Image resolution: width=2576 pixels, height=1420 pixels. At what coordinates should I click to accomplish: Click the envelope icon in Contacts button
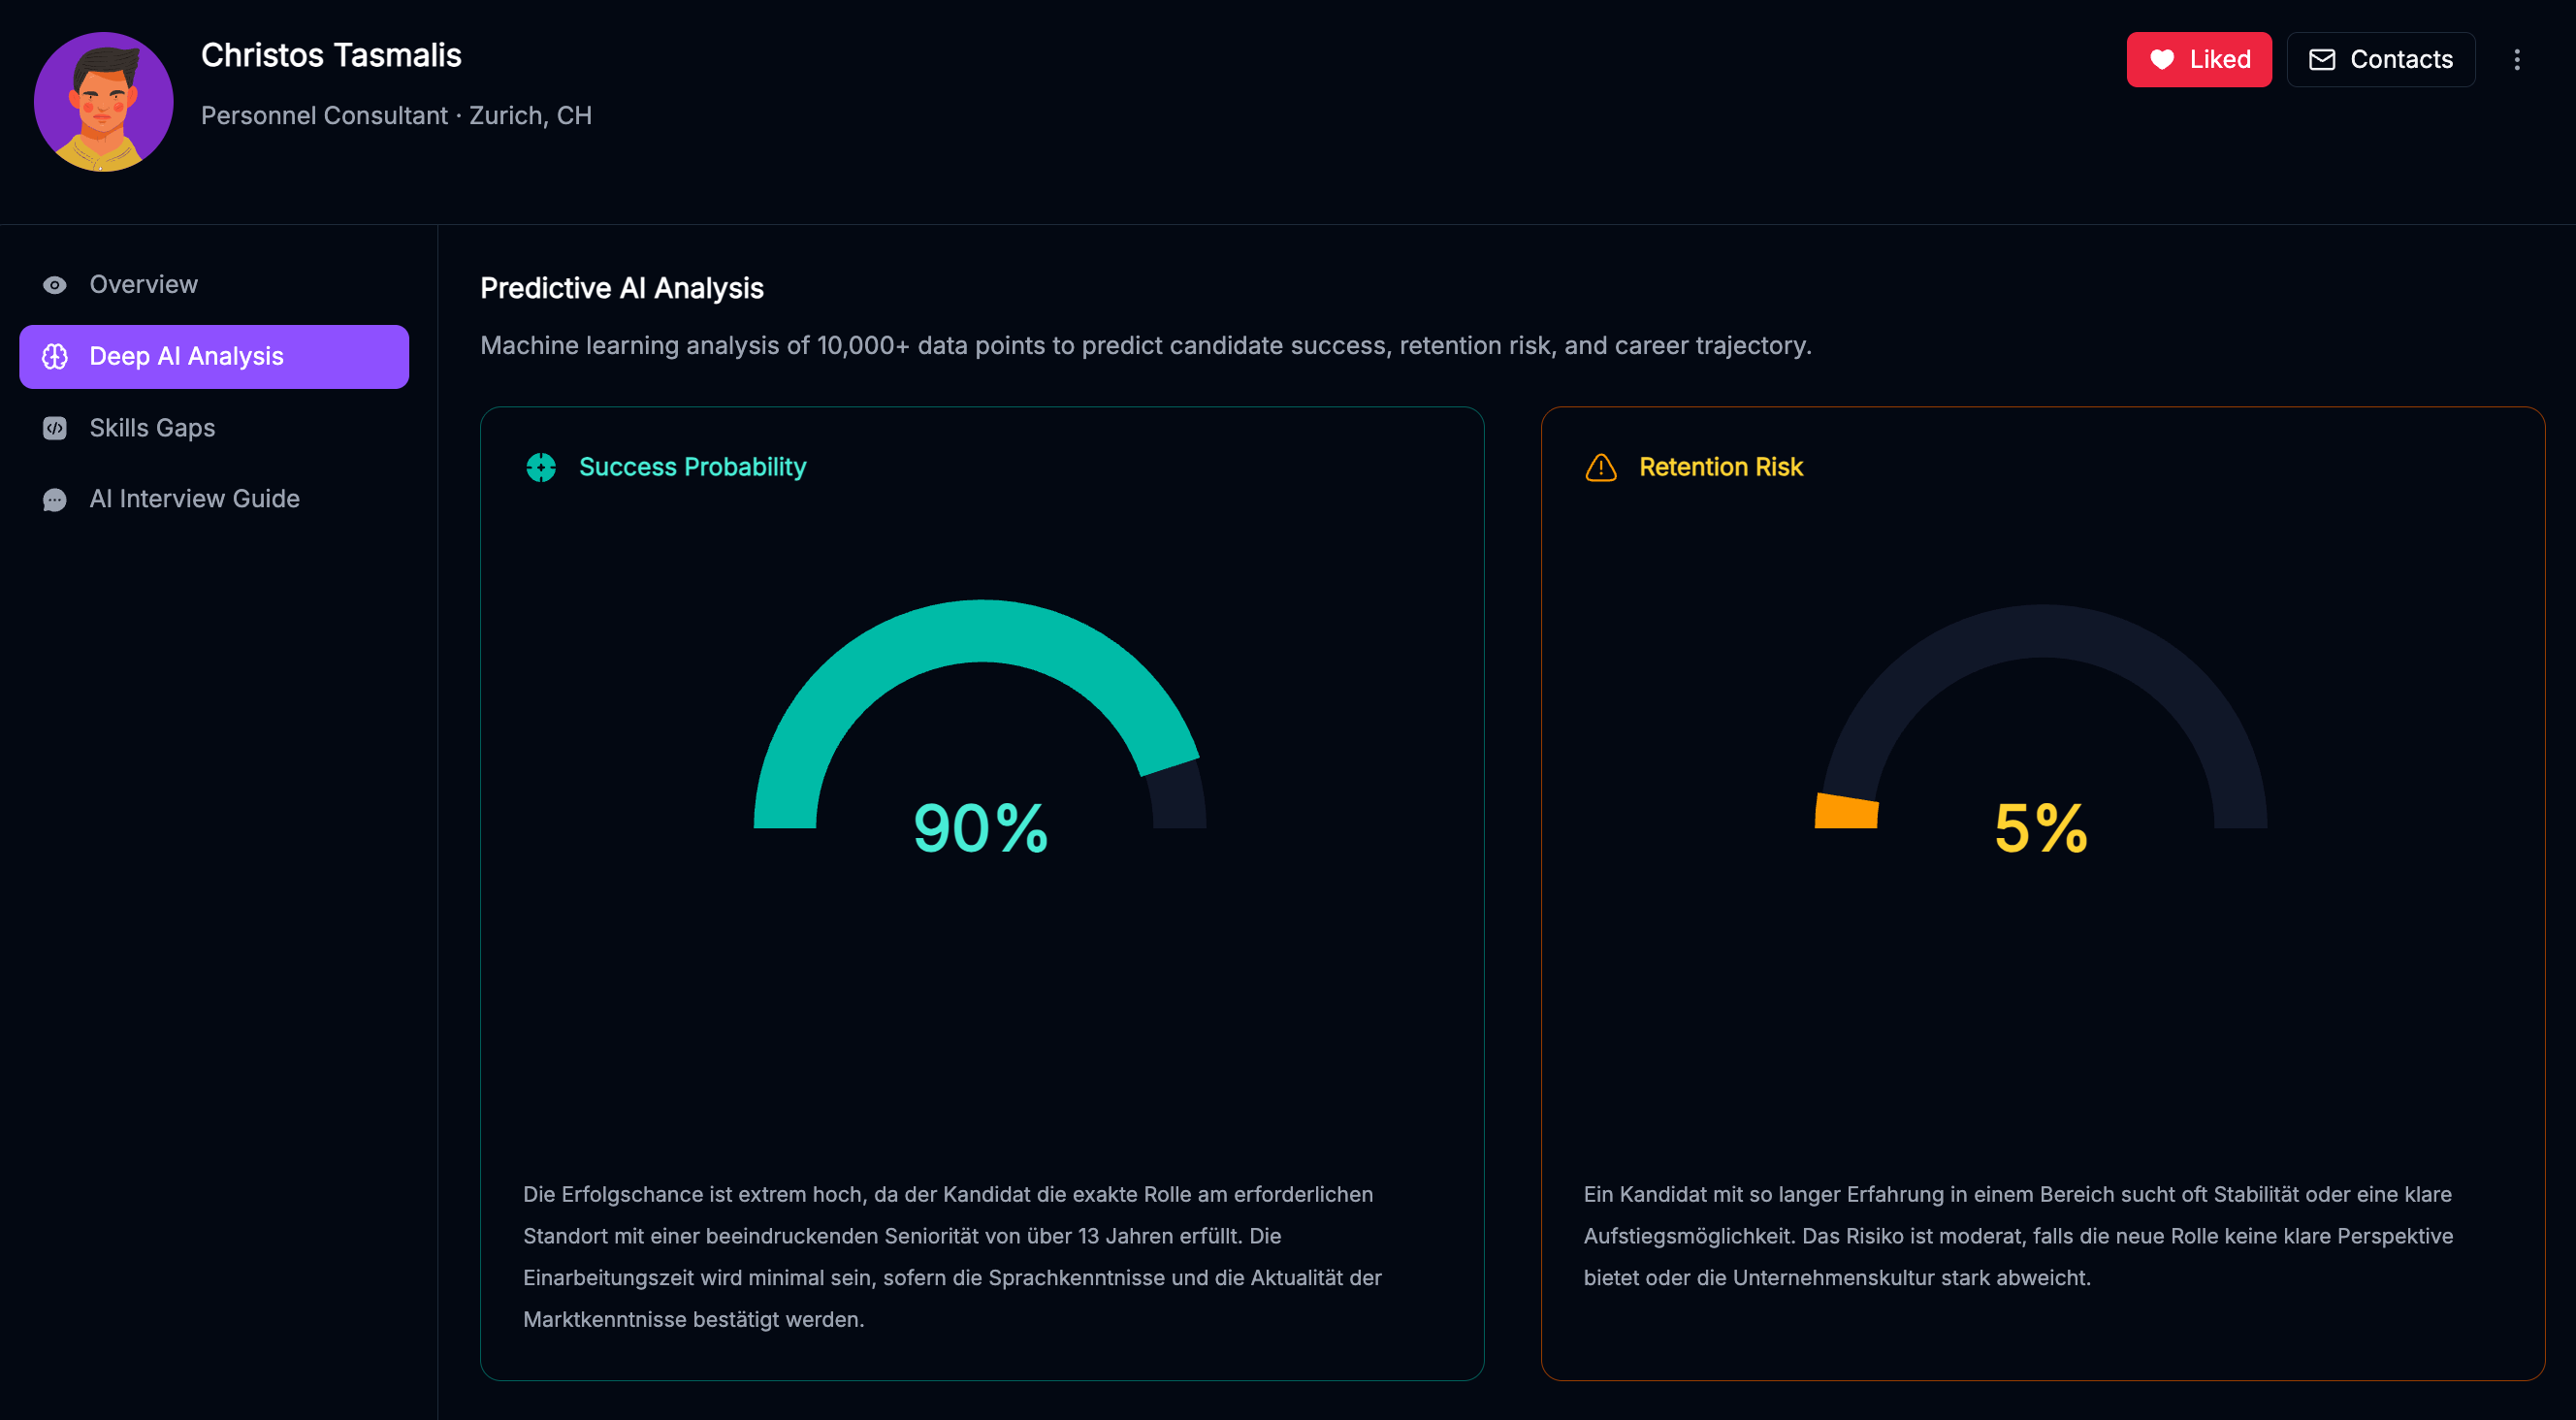click(x=2322, y=60)
